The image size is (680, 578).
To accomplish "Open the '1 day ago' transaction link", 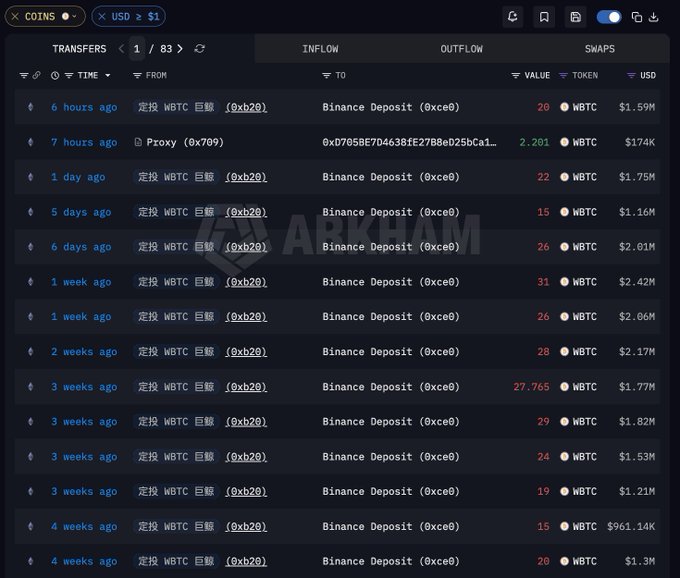I will 78,177.
